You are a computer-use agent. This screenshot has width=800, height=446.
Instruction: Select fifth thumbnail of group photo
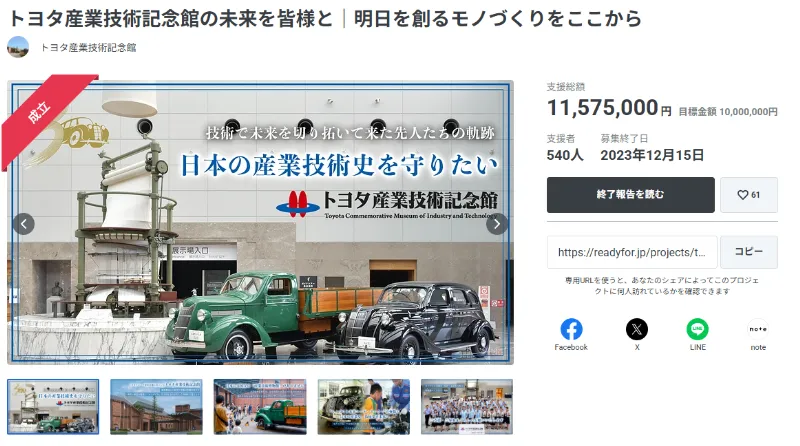467,407
